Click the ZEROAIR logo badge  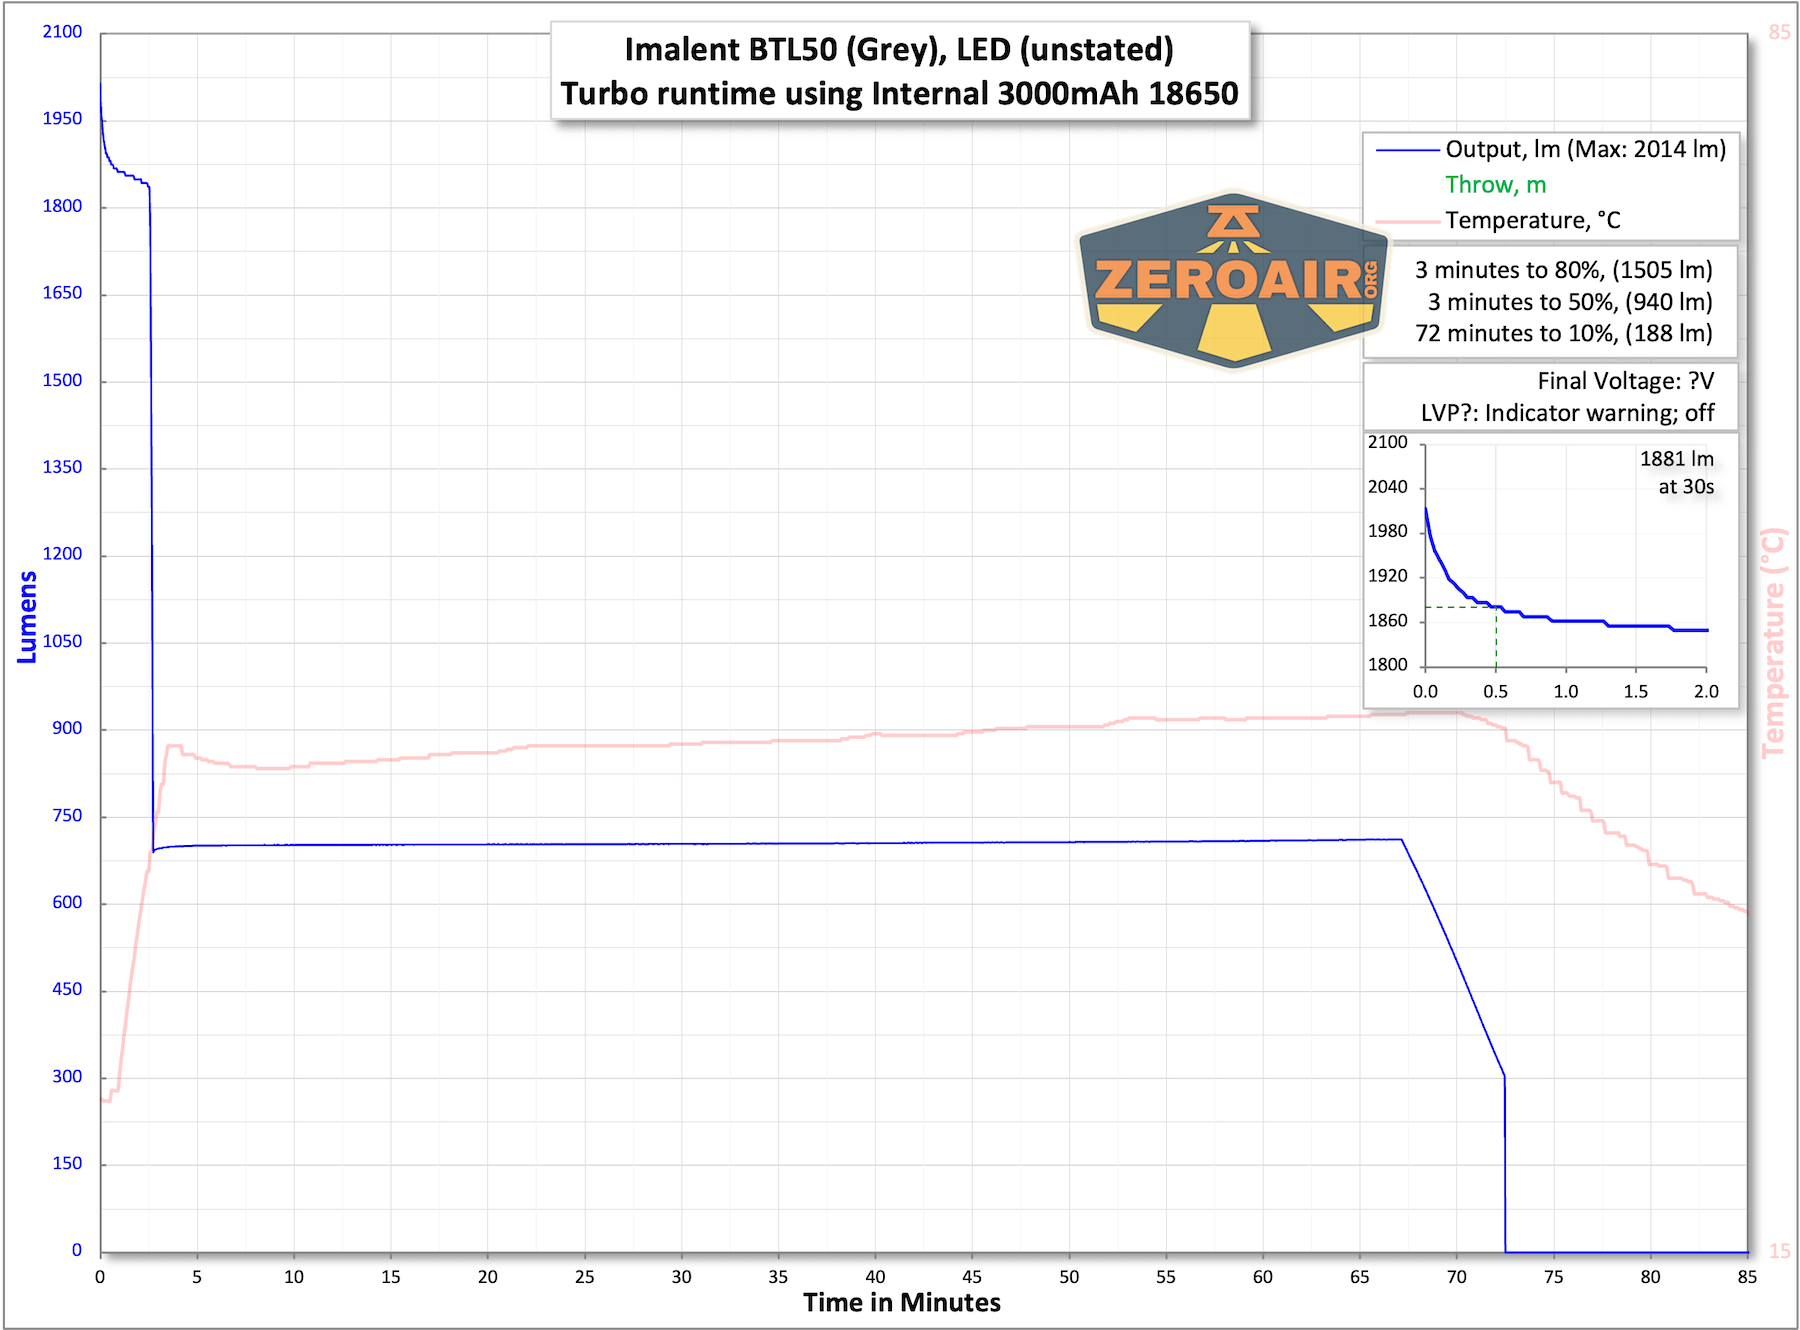coord(1233,281)
